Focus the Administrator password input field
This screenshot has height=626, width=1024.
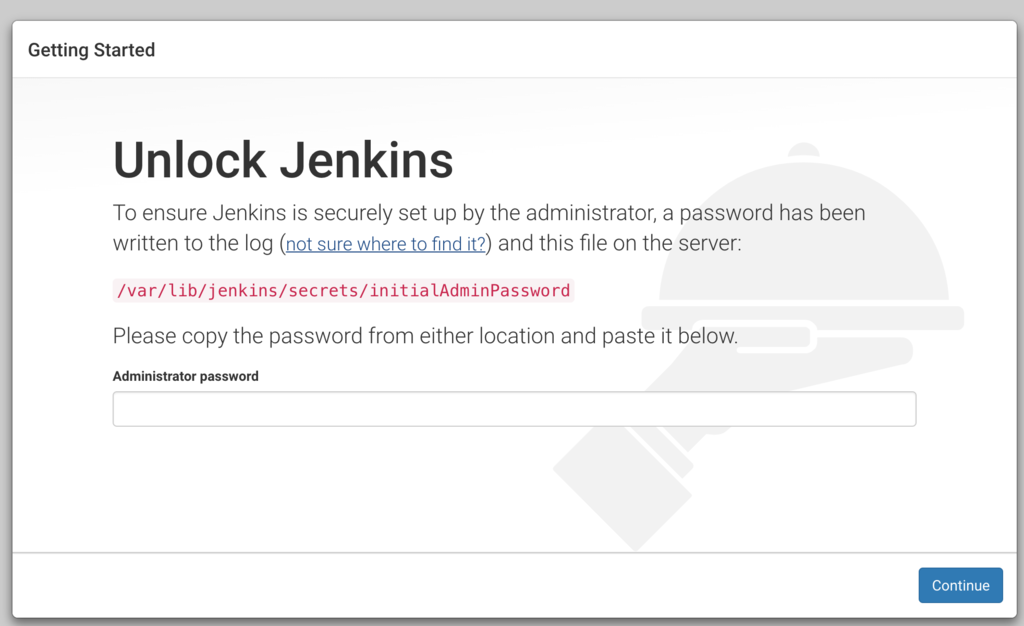click(x=514, y=409)
